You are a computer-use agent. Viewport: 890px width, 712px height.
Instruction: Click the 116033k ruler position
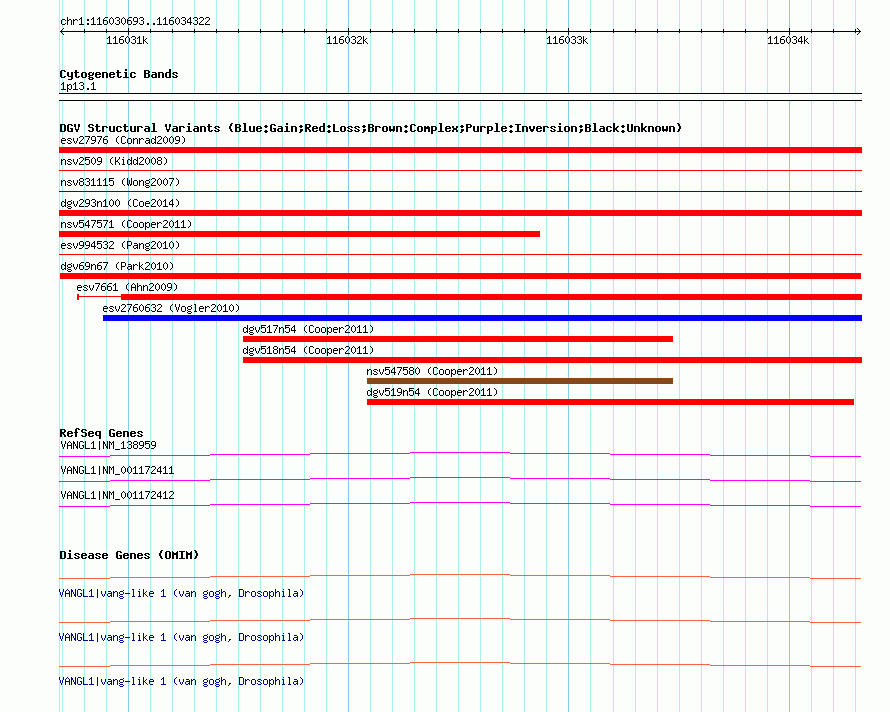(x=568, y=40)
